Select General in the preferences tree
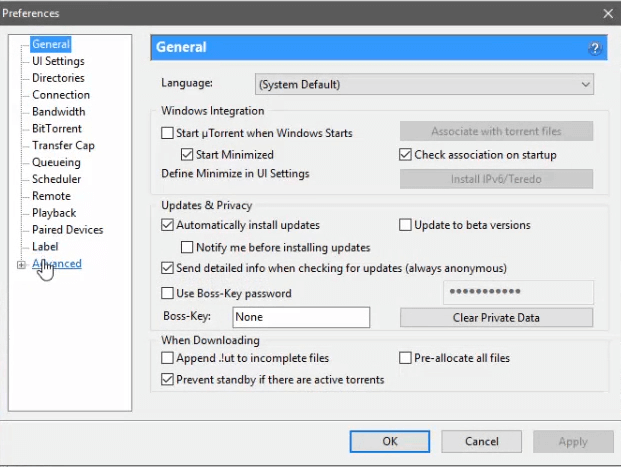This screenshot has width=621, height=467. (51, 44)
